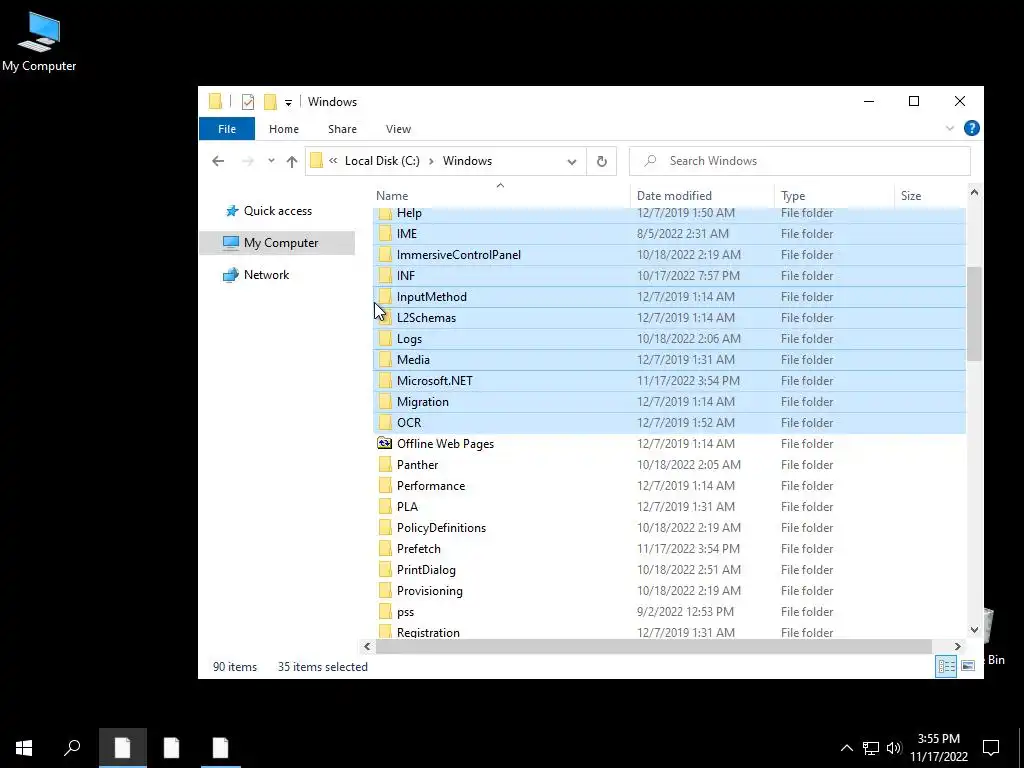Select My Computer in navigation pane
The image size is (1024, 768).
[x=281, y=243]
